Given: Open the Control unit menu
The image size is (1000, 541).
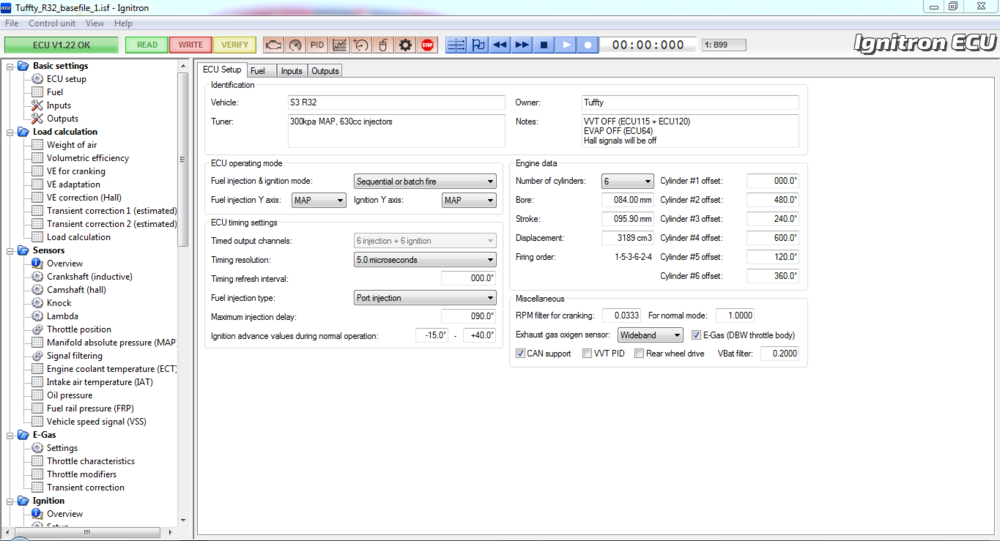Looking at the screenshot, I should point(52,24).
